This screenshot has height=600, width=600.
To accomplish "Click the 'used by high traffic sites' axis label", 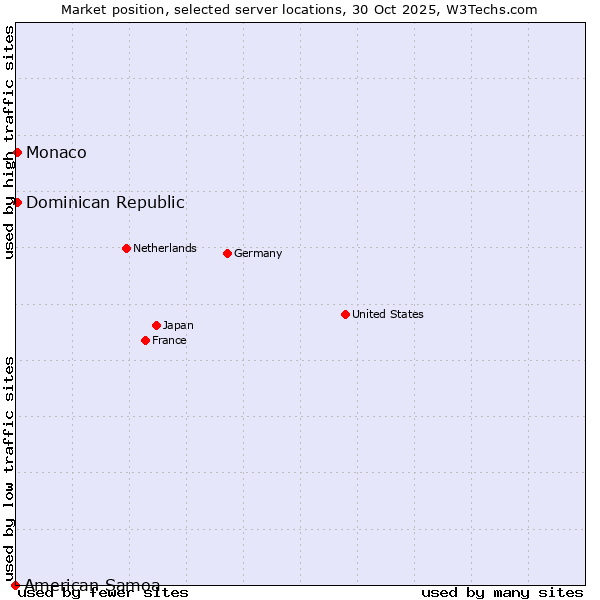I will (9, 142).
